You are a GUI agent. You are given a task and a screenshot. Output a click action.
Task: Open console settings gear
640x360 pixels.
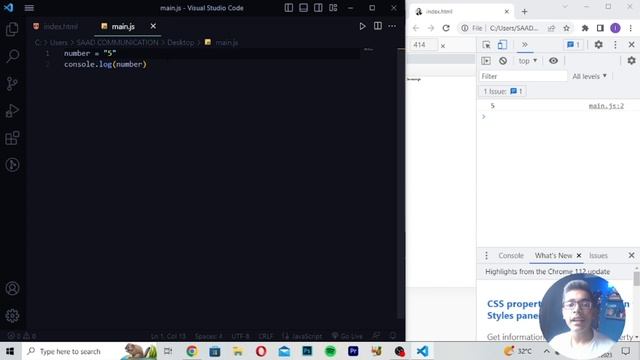tap(631, 61)
